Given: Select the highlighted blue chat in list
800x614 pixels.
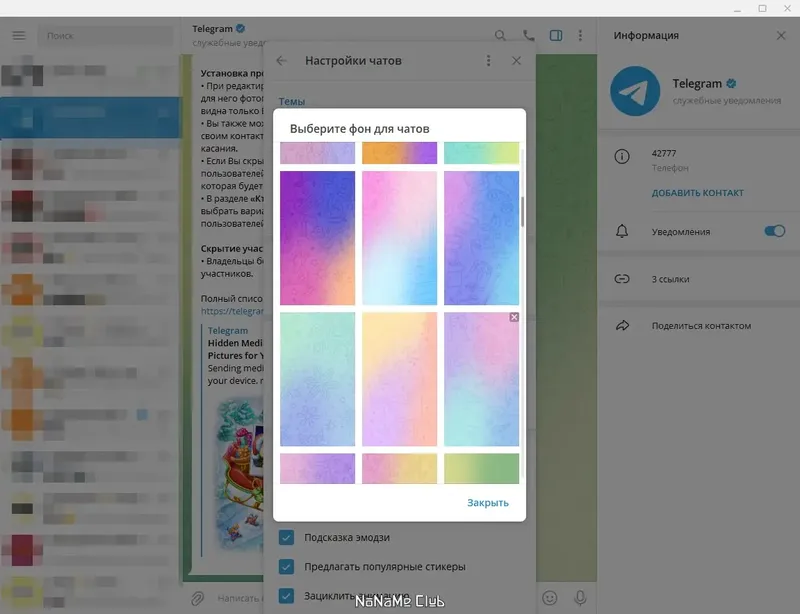Looking at the screenshot, I should coord(90,118).
